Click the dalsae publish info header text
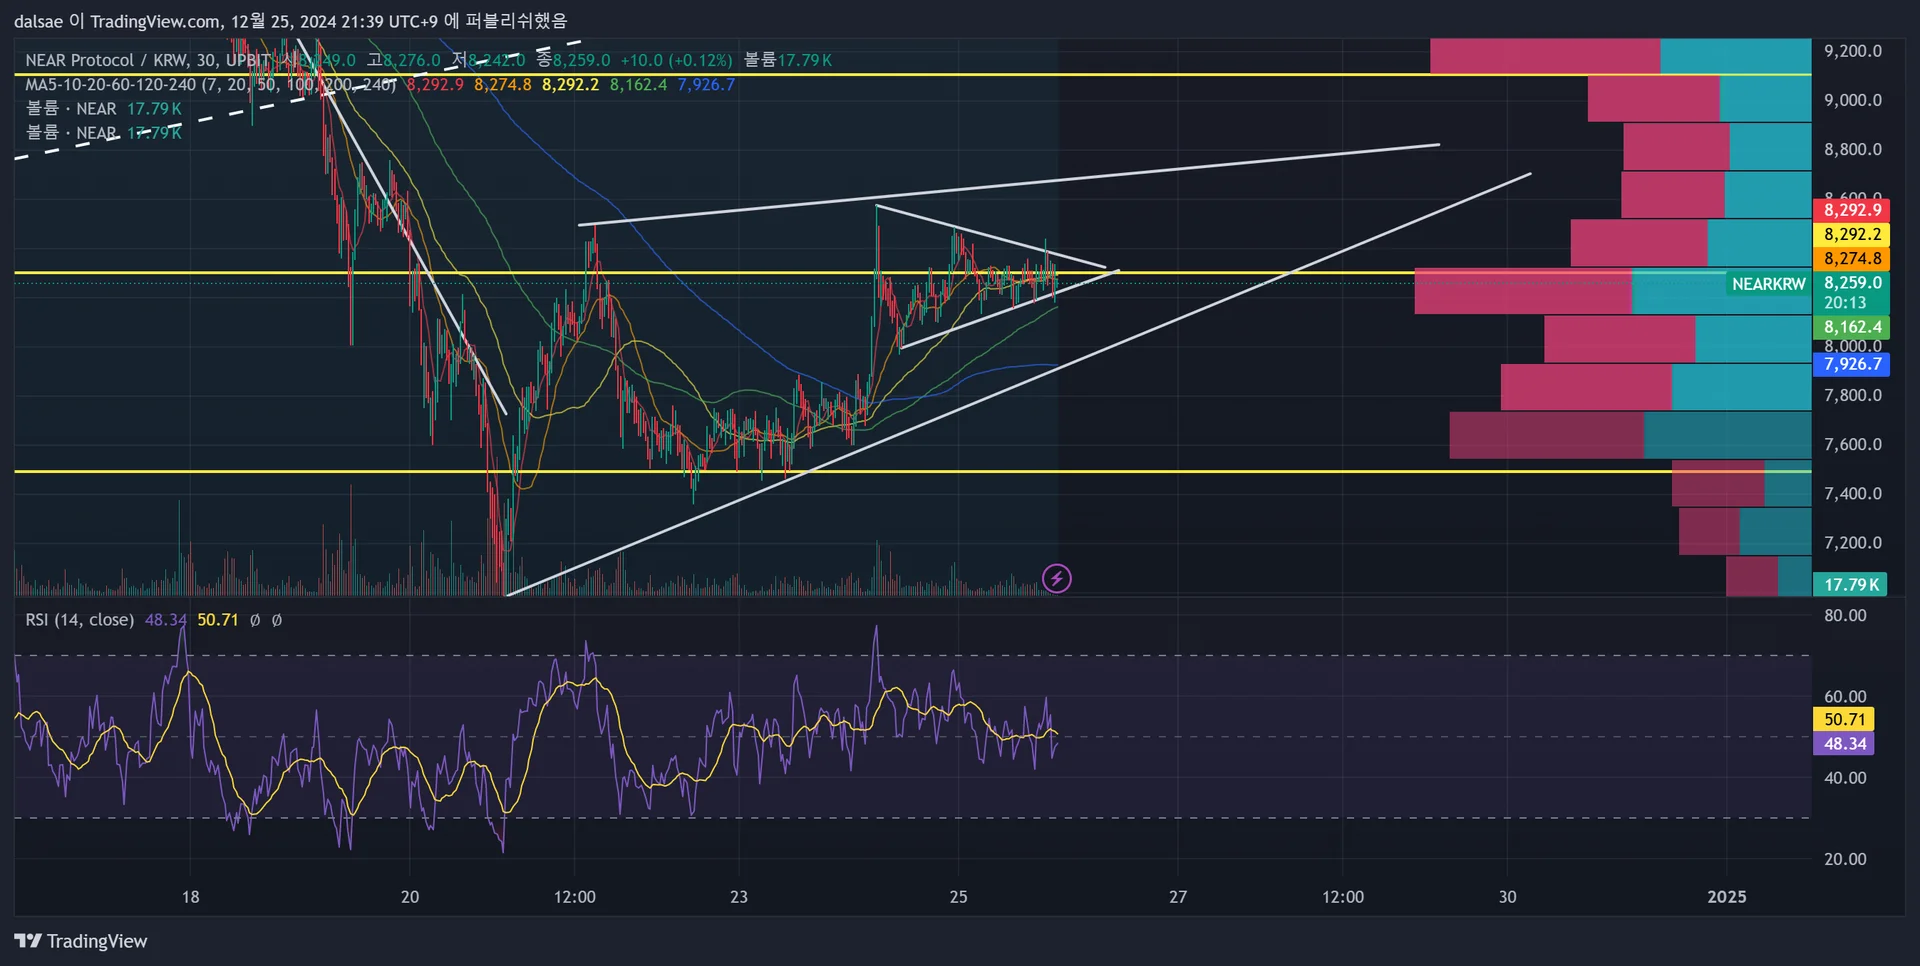 (x=290, y=21)
